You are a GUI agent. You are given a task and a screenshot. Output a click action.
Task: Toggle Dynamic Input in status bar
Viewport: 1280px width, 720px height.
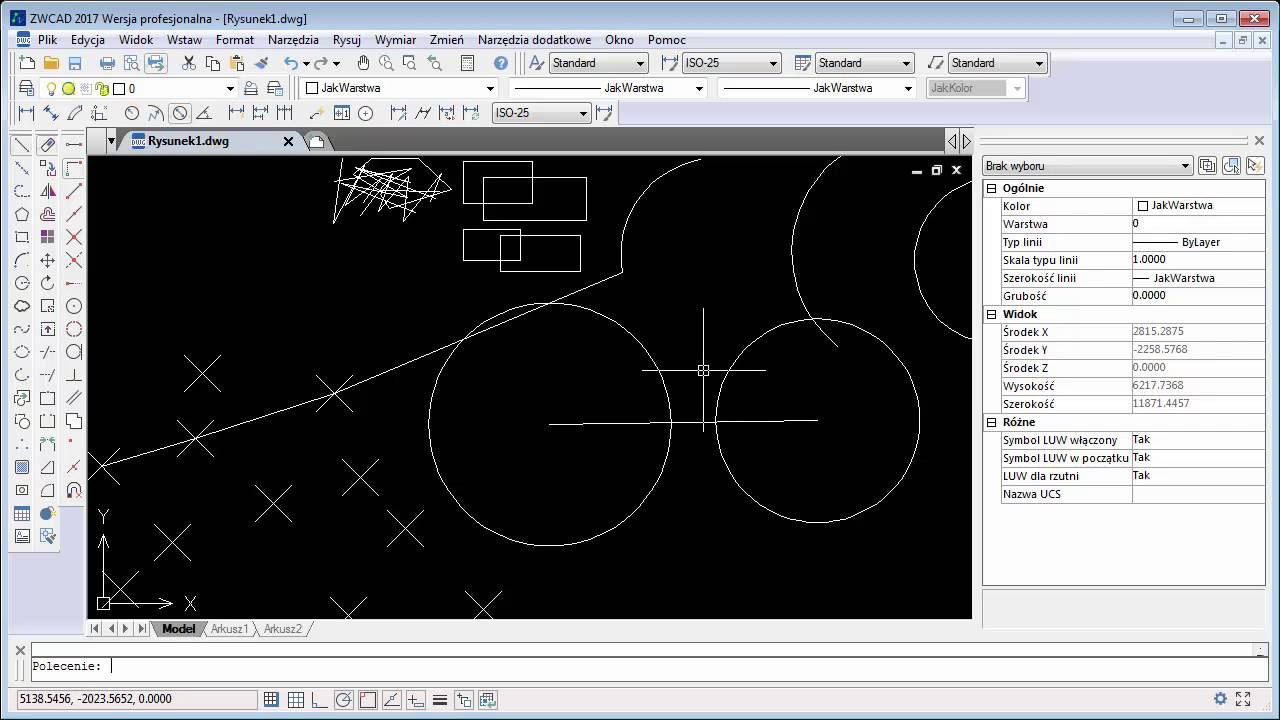click(416, 699)
